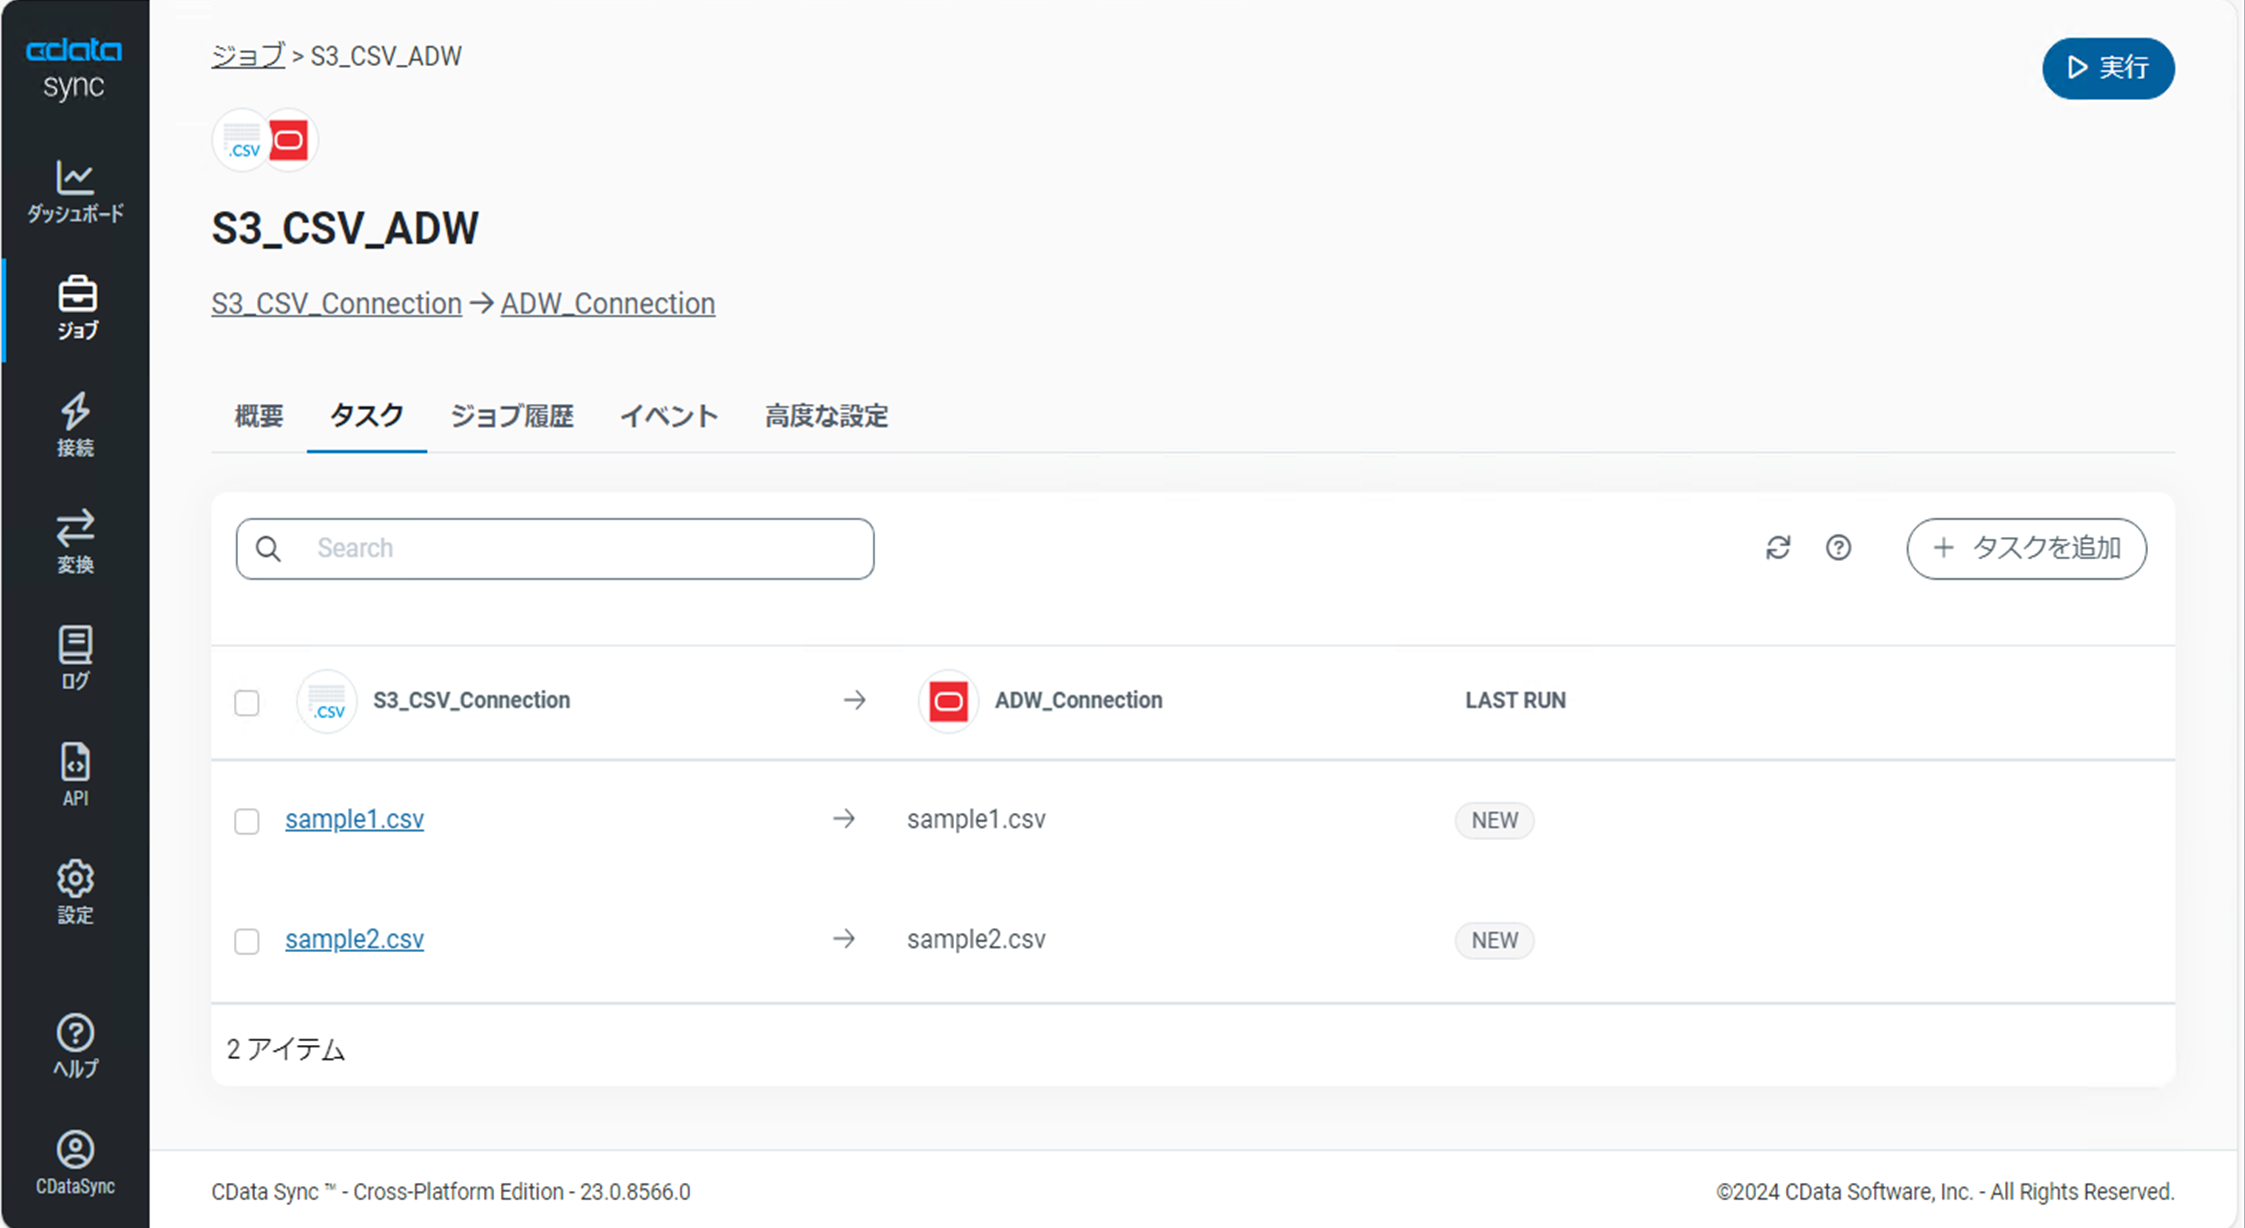Click the CData Sync logo
This screenshot has height=1228, width=2245.
[74, 68]
